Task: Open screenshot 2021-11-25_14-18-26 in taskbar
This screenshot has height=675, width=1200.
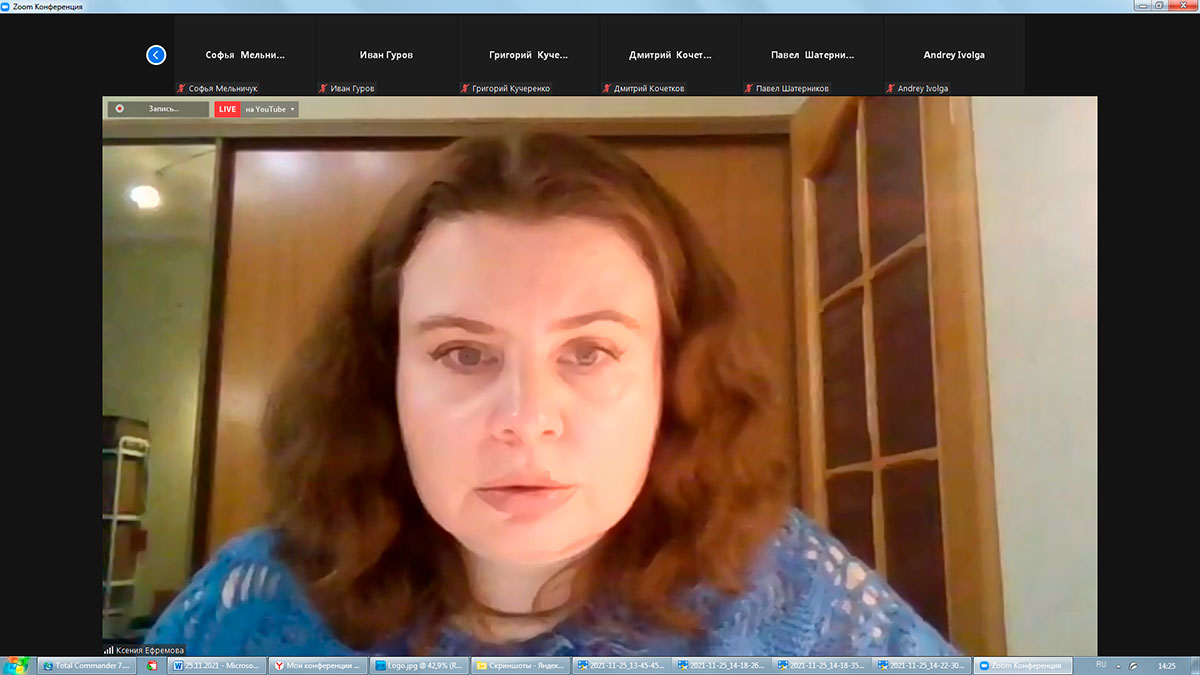Action: (720, 665)
